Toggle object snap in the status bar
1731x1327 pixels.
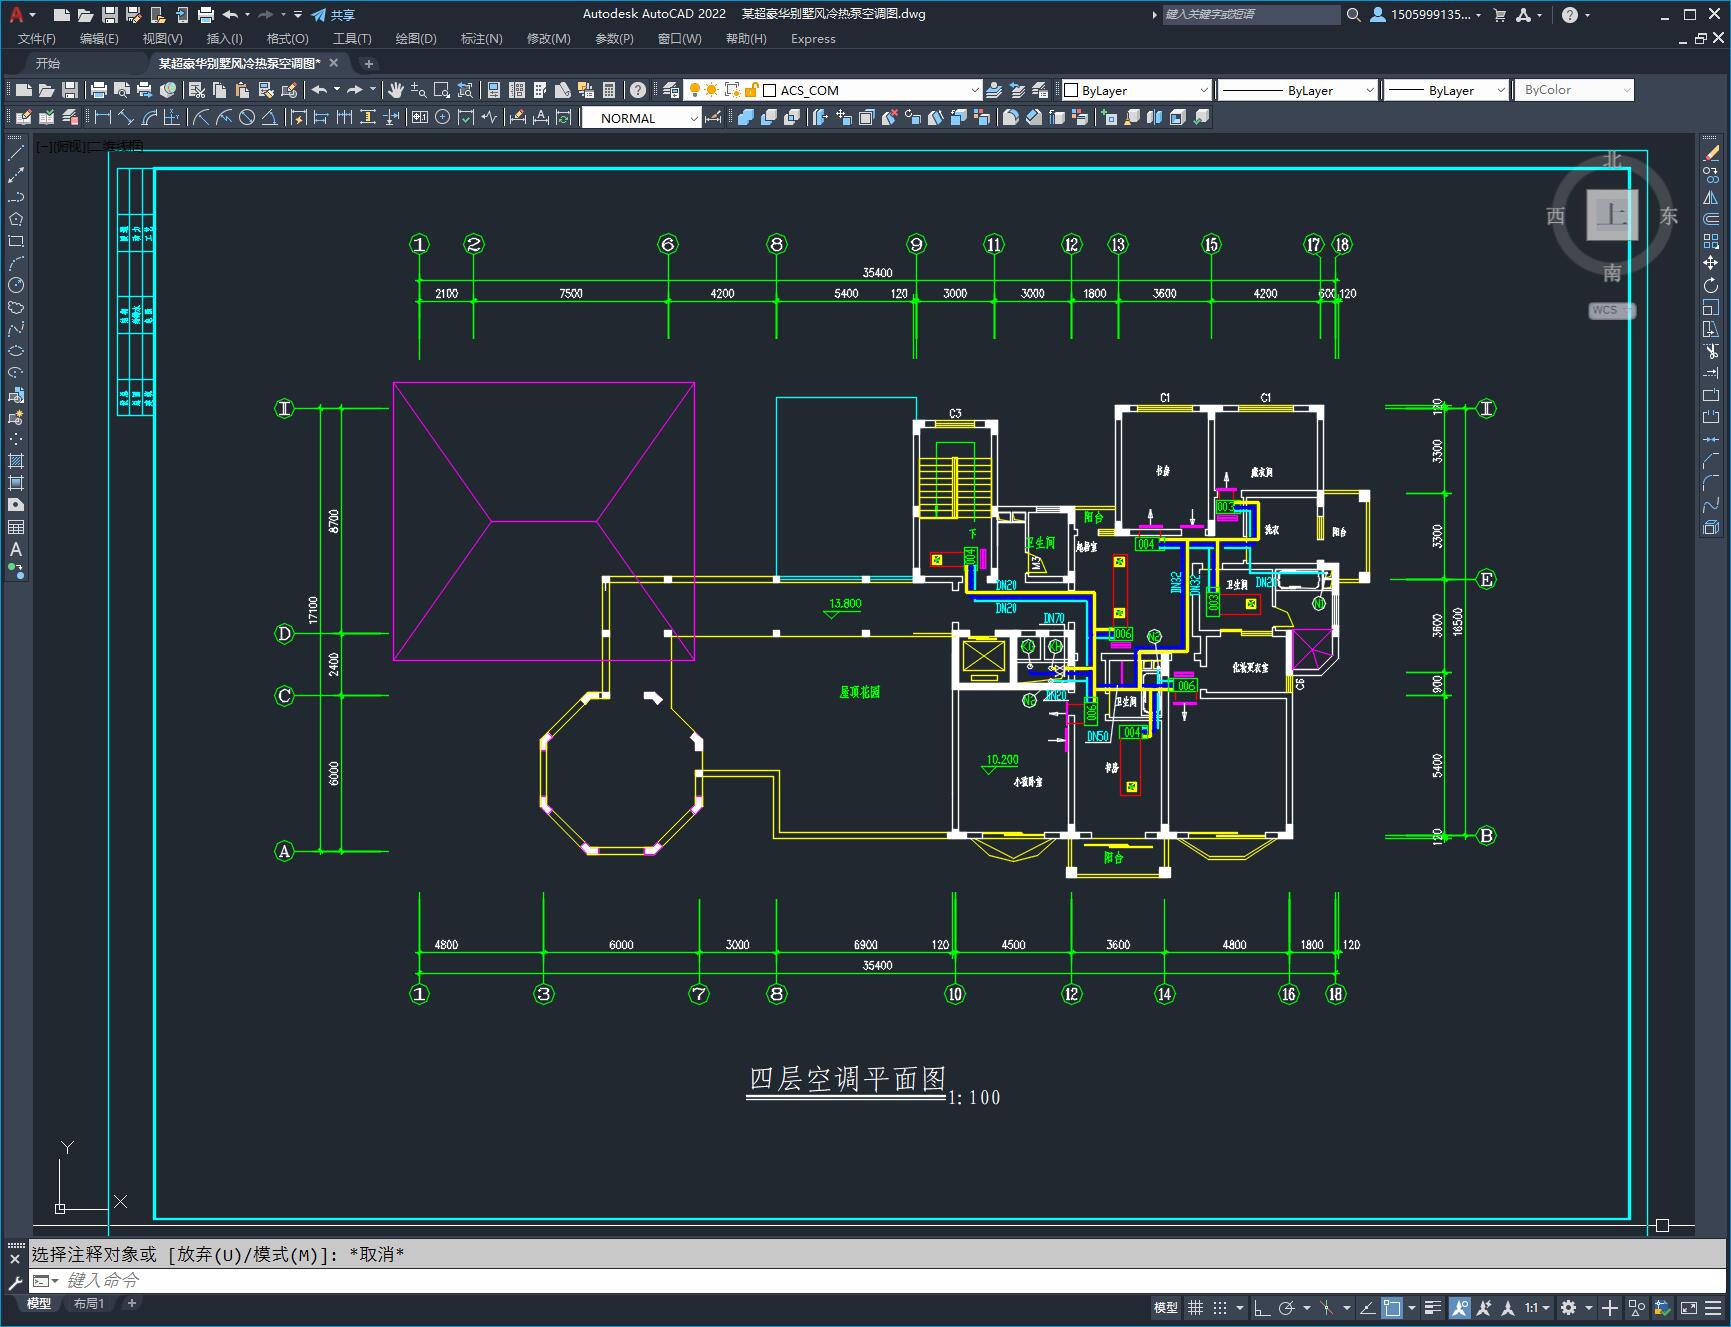pyautogui.click(x=1391, y=1307)
